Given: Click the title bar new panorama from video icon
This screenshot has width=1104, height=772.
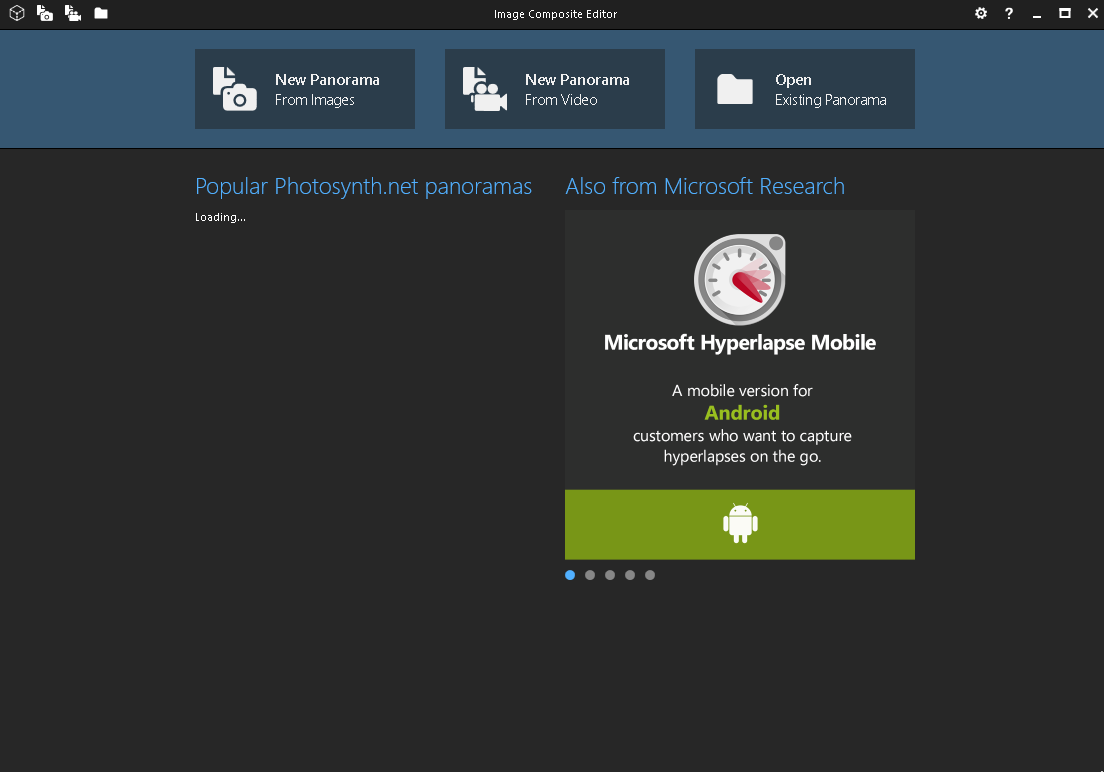Looking at the screenshot, I should pyautogui.click(x=73, y=13).
